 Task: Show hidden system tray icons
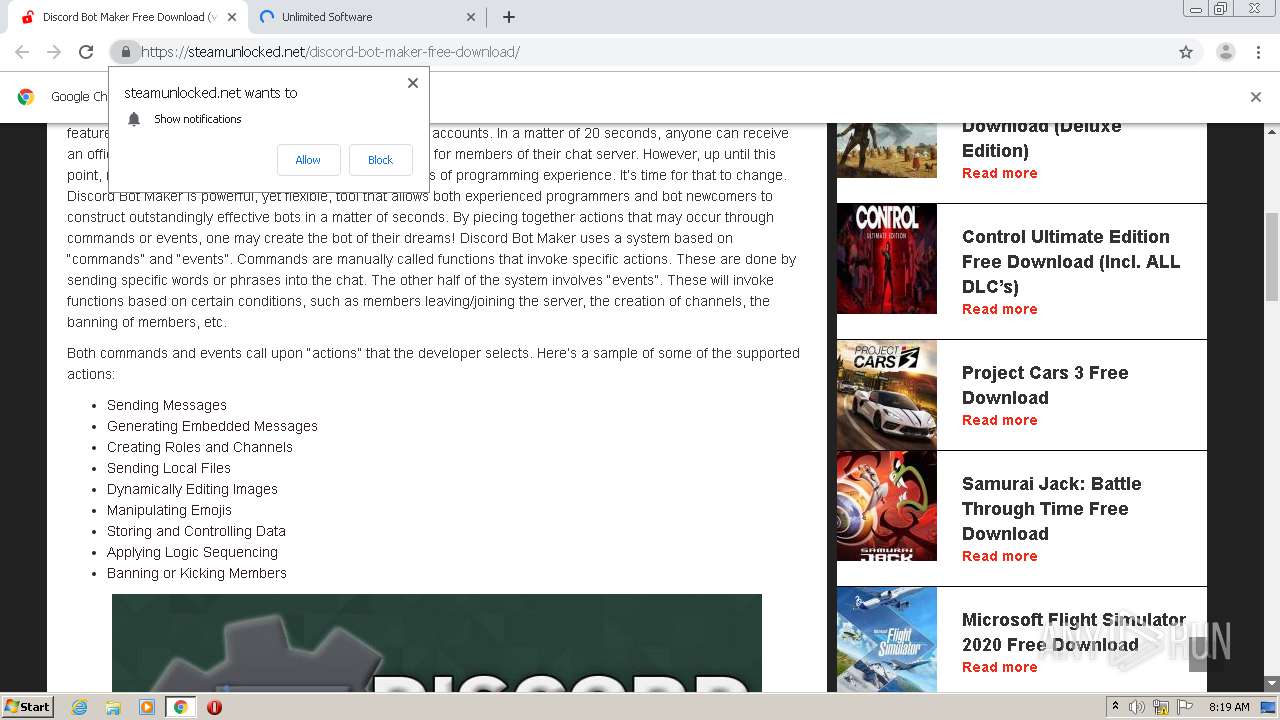[1115, 707]
